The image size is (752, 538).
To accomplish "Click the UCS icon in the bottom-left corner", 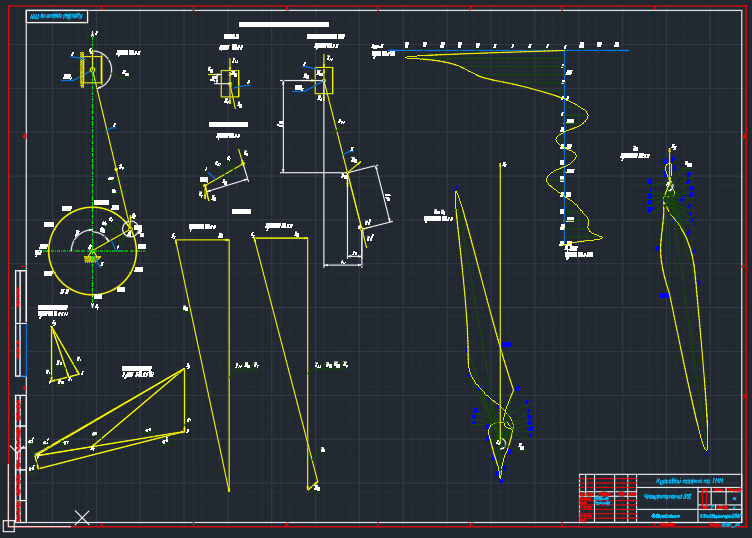I will (9, 524).
